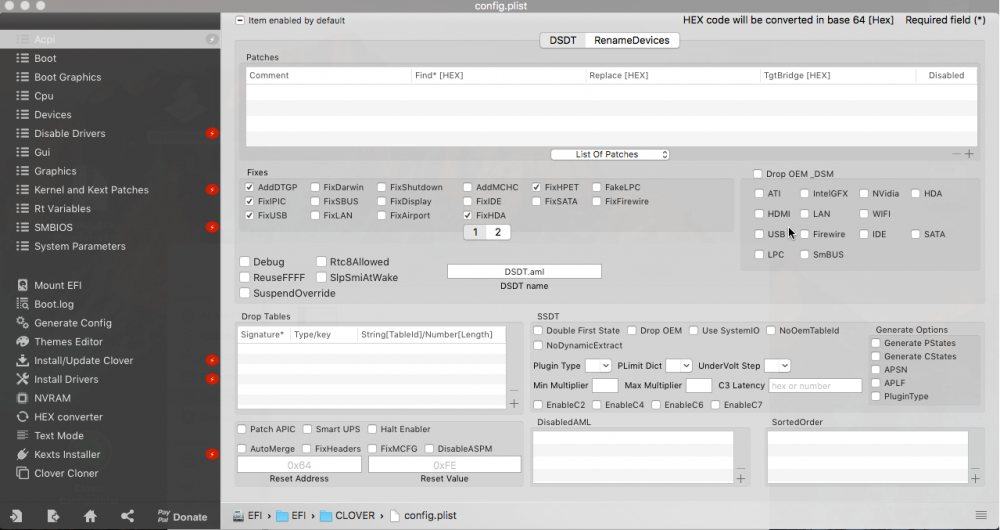This screenshot has width=1000, height=530.
Task: Open Install/Update Clover
Action: tap(75, 360)
